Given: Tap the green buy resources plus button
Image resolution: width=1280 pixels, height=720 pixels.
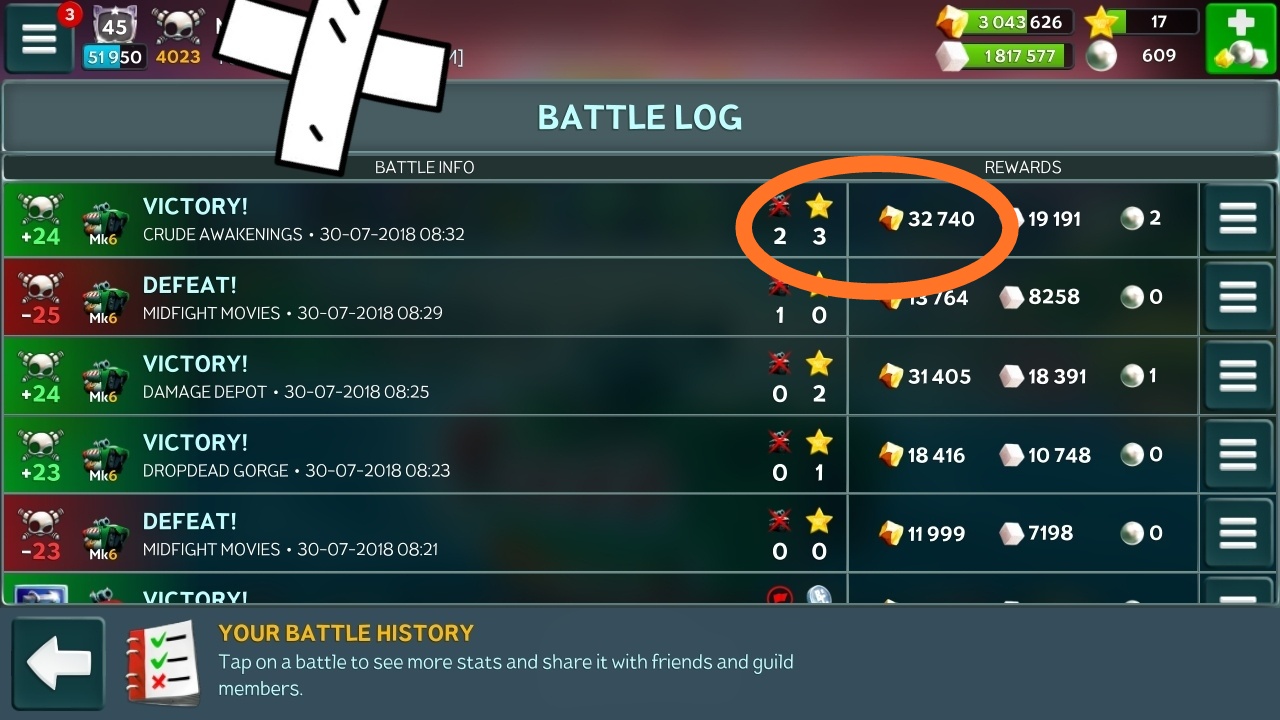Looking at the screenshot, I should coord(1240,39).
